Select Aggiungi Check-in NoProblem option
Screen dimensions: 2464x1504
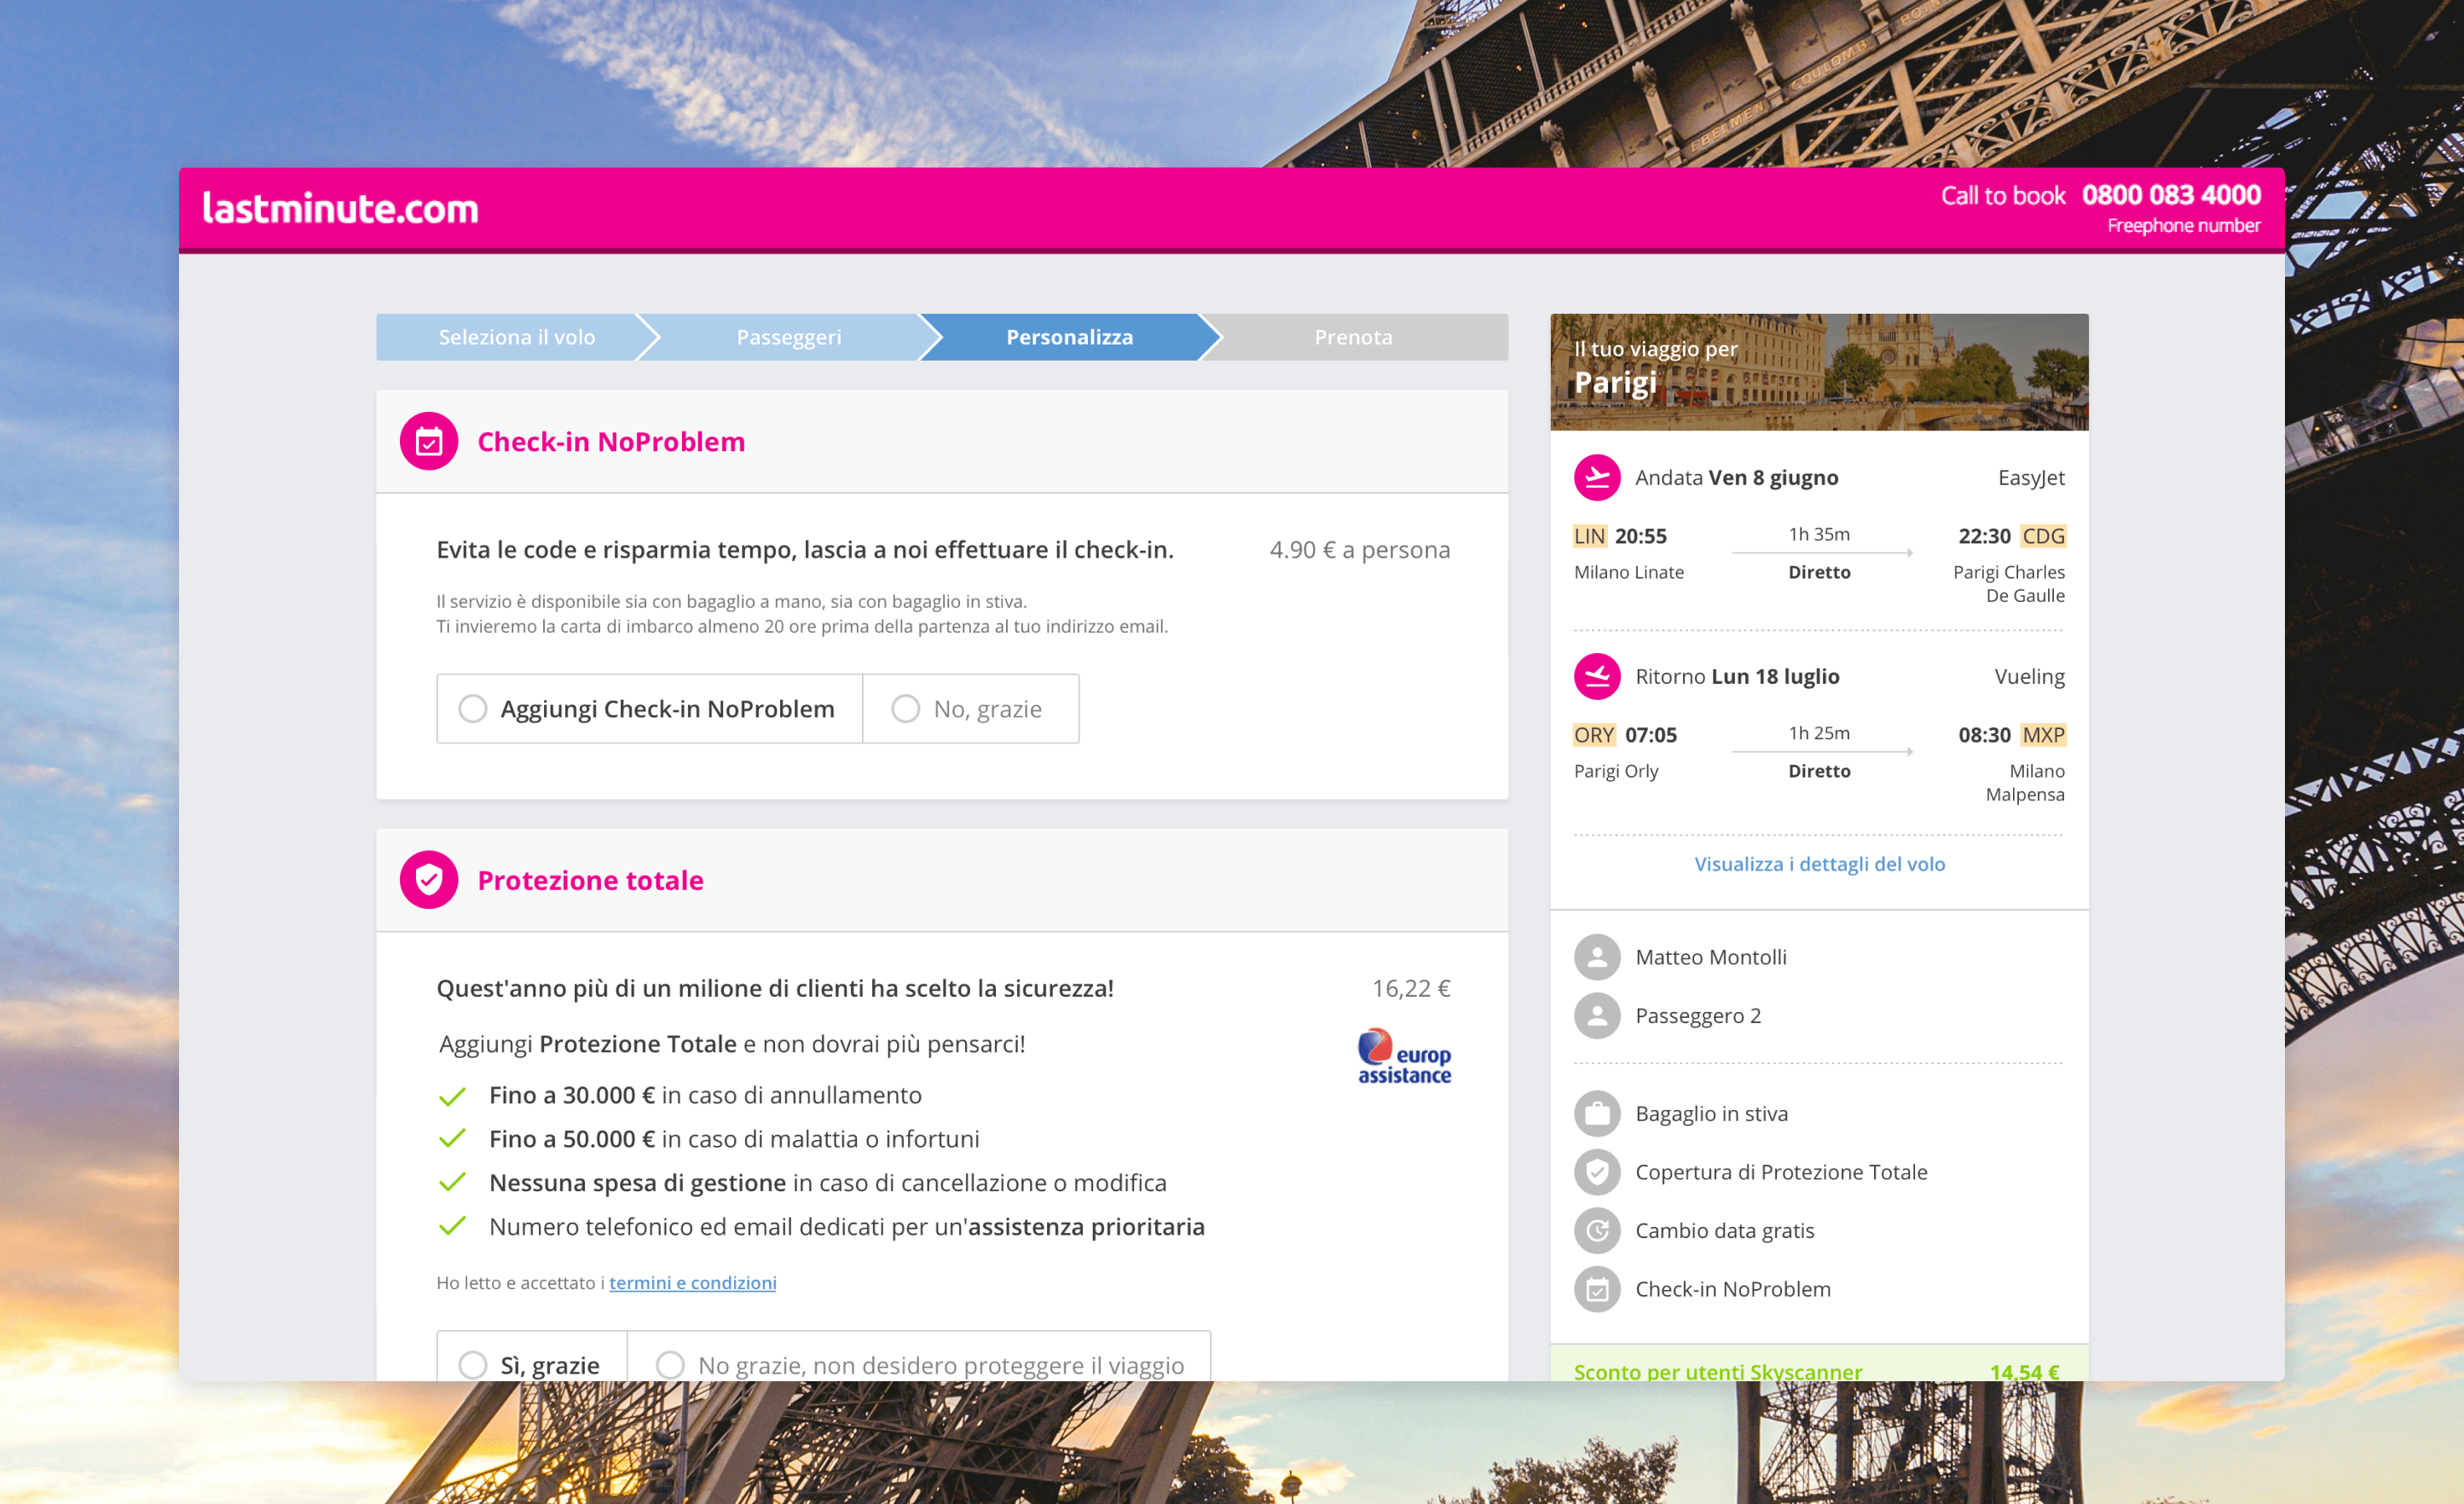click(x=473, y=708)
